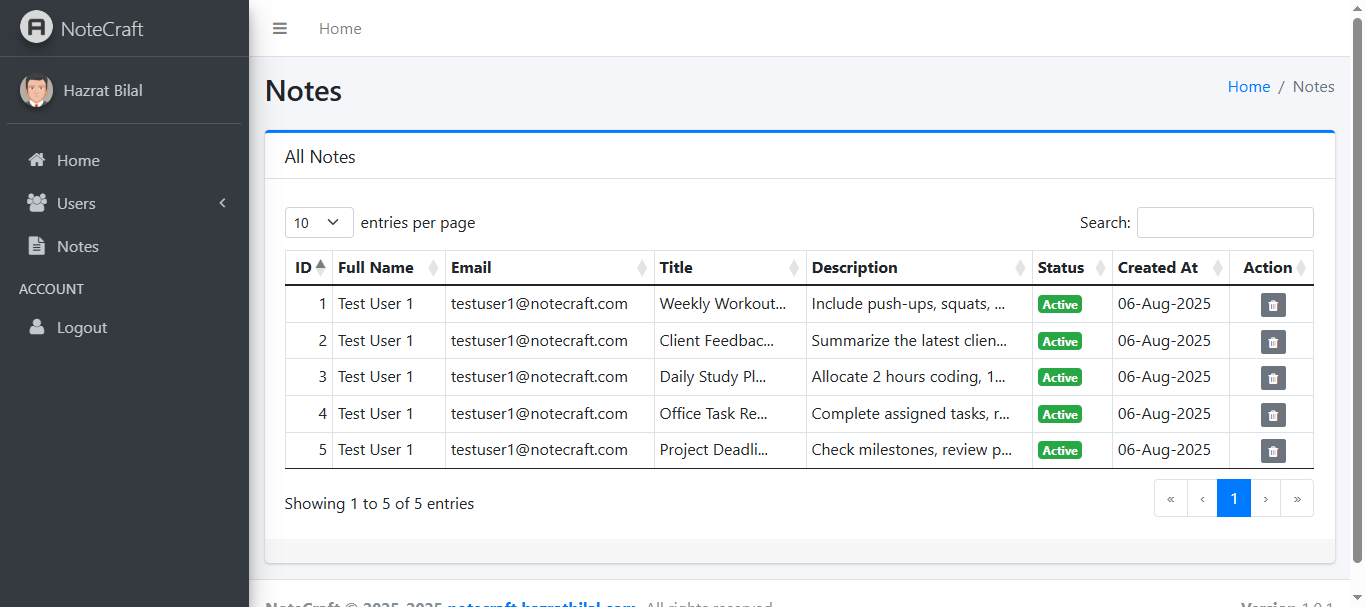Click 'Showing 1 to 5 of 5 entries' text
The width and height of the screenshot is (1365, 607).
point(380,504)
